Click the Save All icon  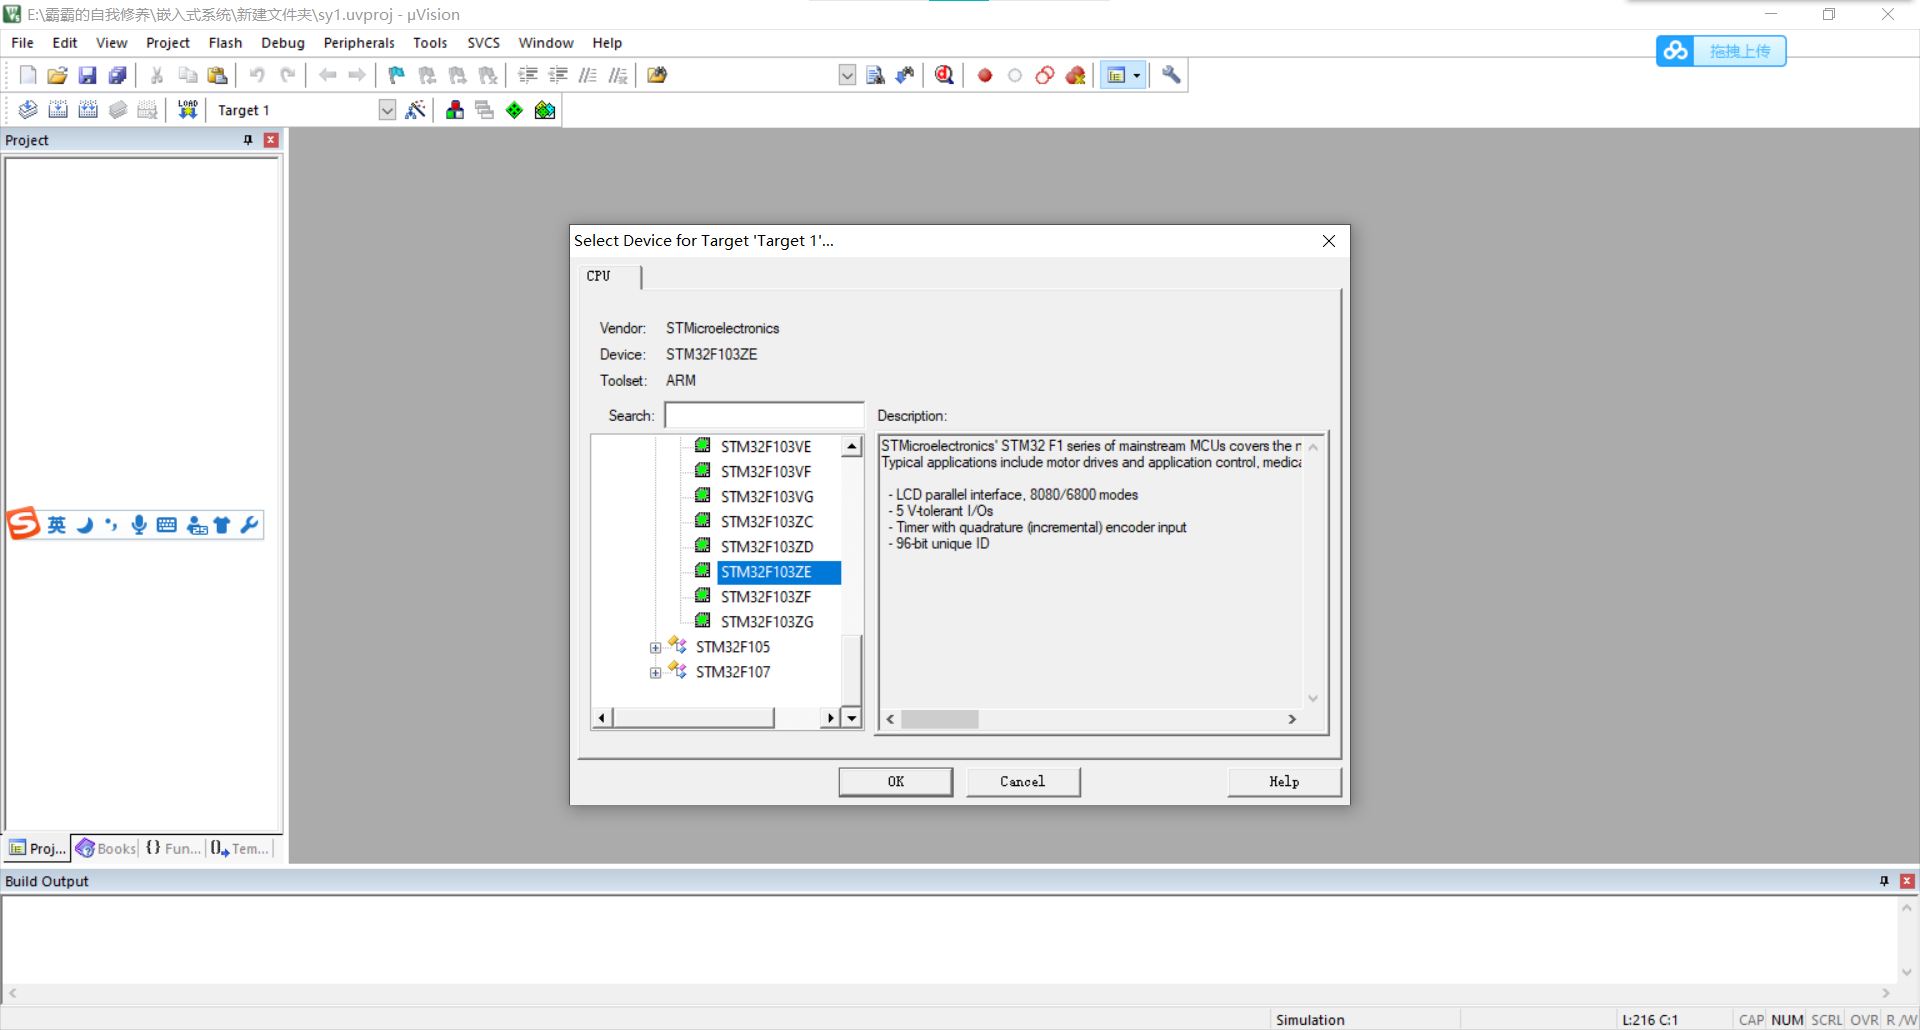[118, 75]
